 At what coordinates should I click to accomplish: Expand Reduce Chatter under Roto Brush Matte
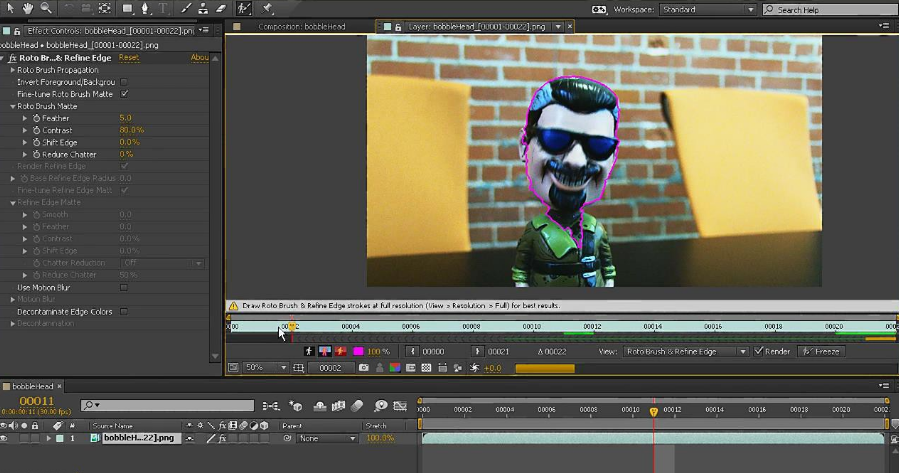coord(25,154)
